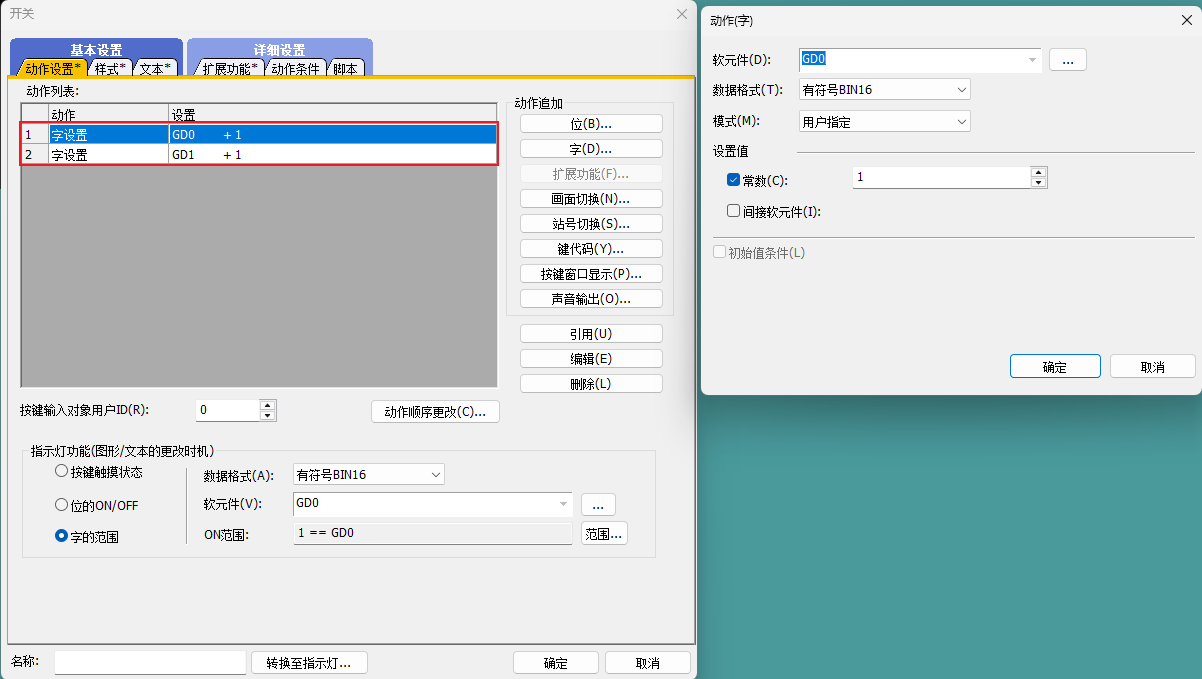Click the browse button beside 软元件(V) field
Image resolution: width=1202 pixels, height=679 pixels.
[598, 505]
